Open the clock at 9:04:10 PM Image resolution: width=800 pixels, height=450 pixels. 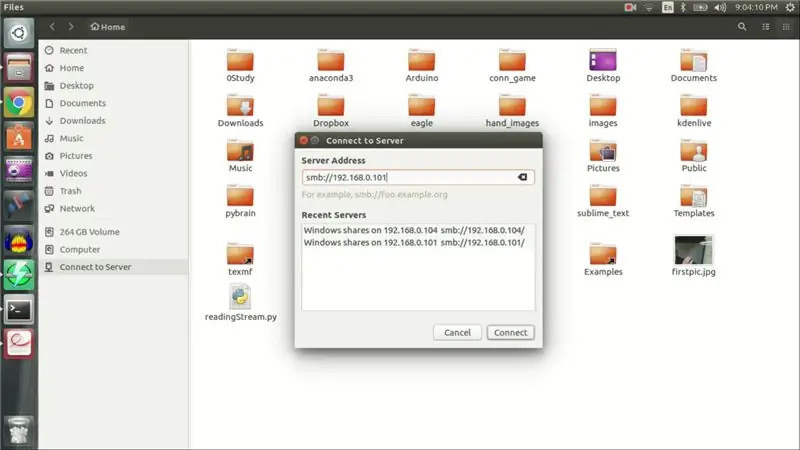pyautogui.click(x=756, y=7)
